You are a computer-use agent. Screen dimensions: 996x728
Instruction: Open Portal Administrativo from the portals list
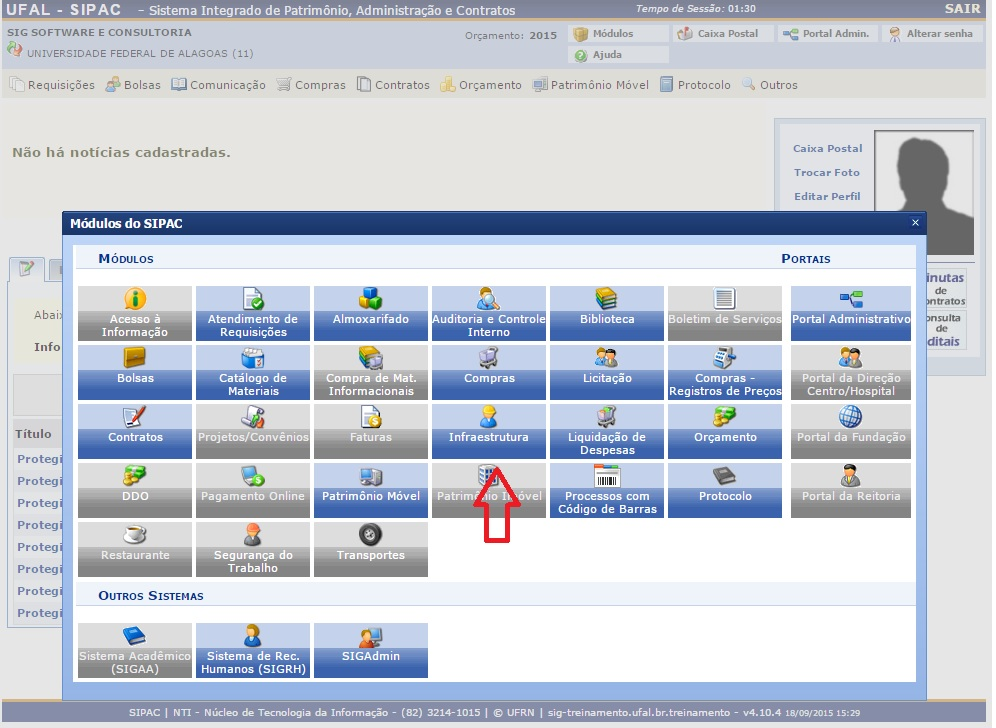[x=851, y=313]
